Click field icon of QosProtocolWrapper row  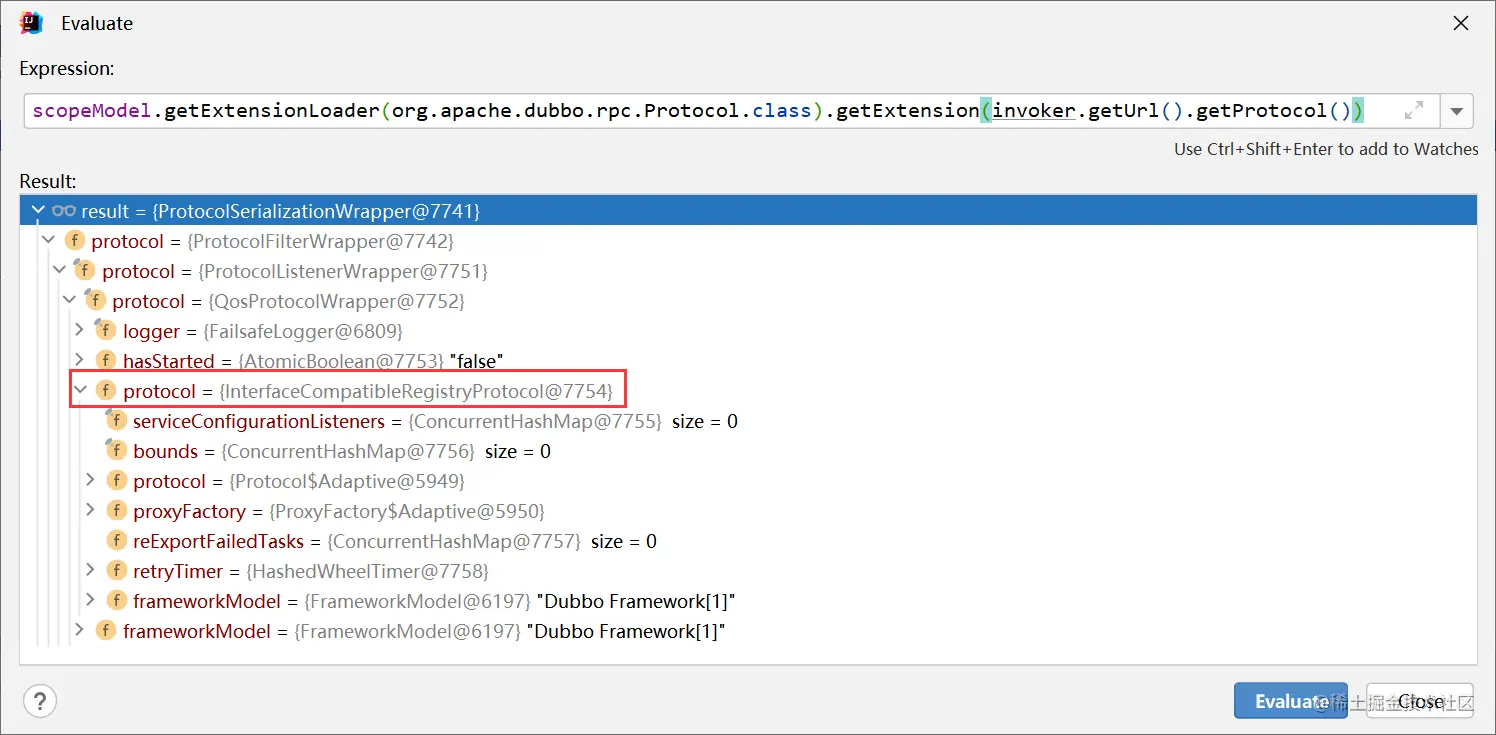[x=95, y=301]
